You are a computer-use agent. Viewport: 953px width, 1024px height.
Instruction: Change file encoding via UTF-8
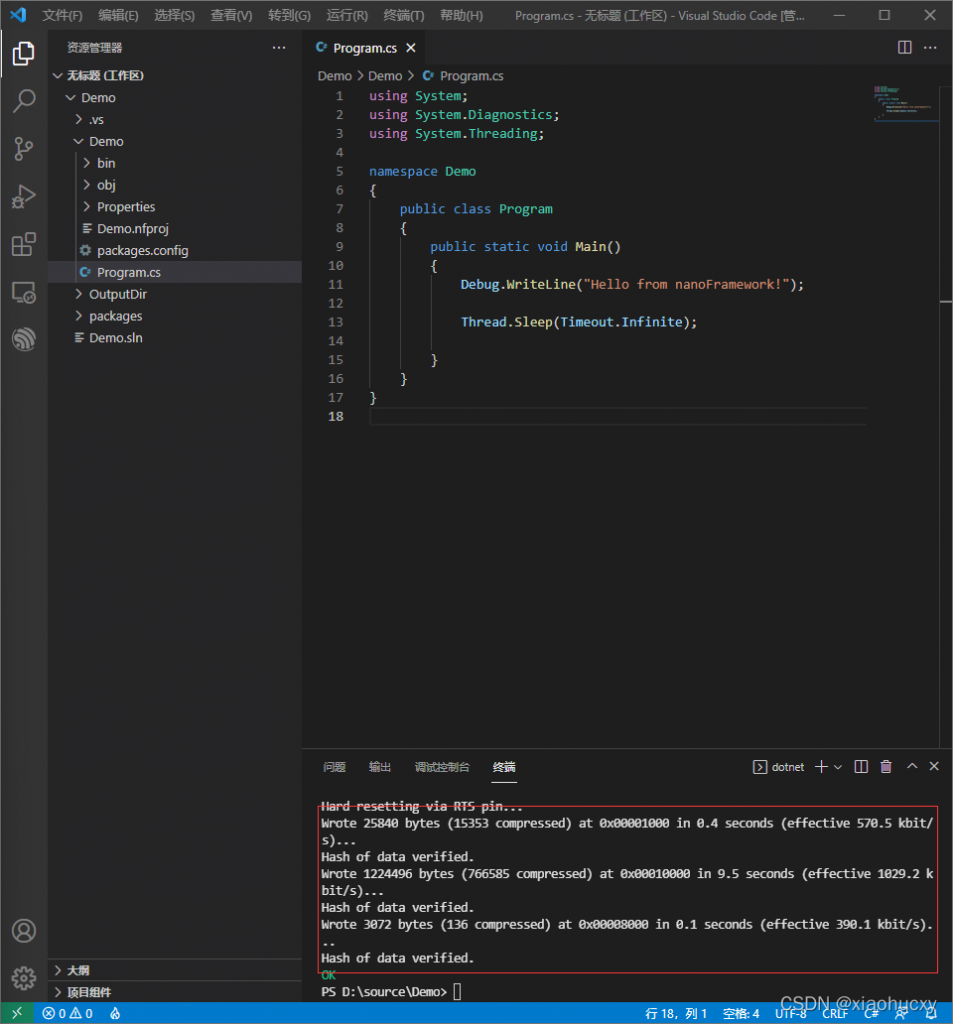[x=790, y=1013]
